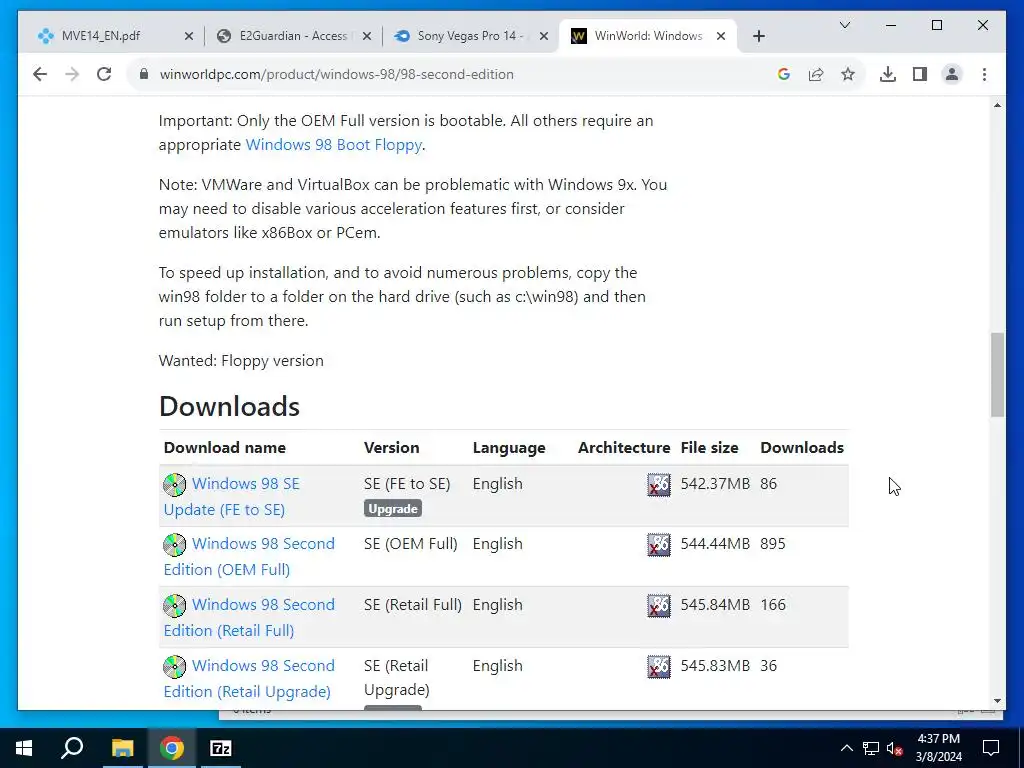Click the page vertical scrollbar thumb
Image resolution: width=1024 pixels, height=768 pixels.
(997, 375)
